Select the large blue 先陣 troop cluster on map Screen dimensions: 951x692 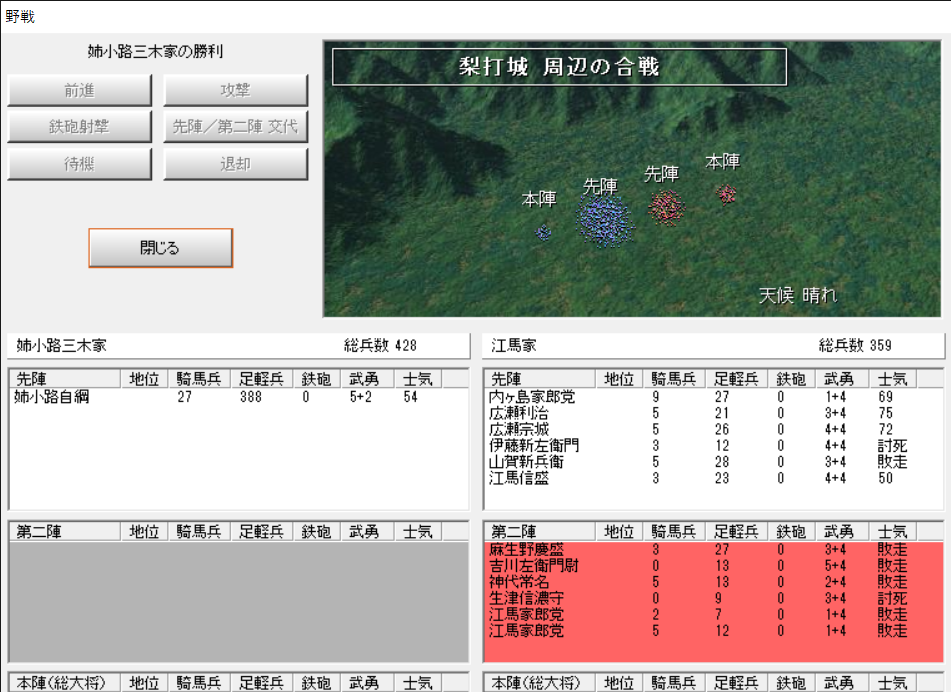[x=604, y=220]
